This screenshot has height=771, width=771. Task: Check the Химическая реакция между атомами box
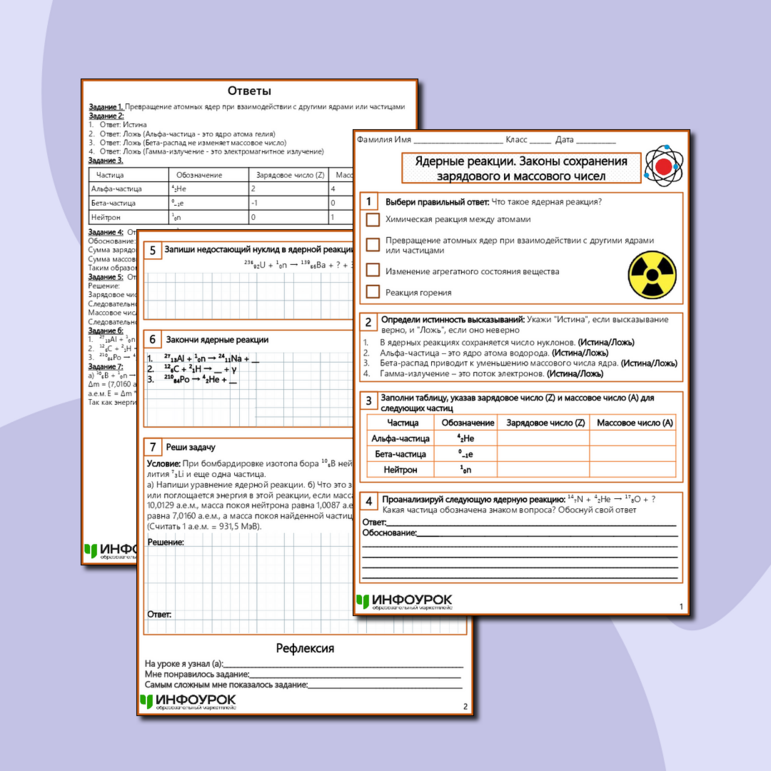(372, 219)
